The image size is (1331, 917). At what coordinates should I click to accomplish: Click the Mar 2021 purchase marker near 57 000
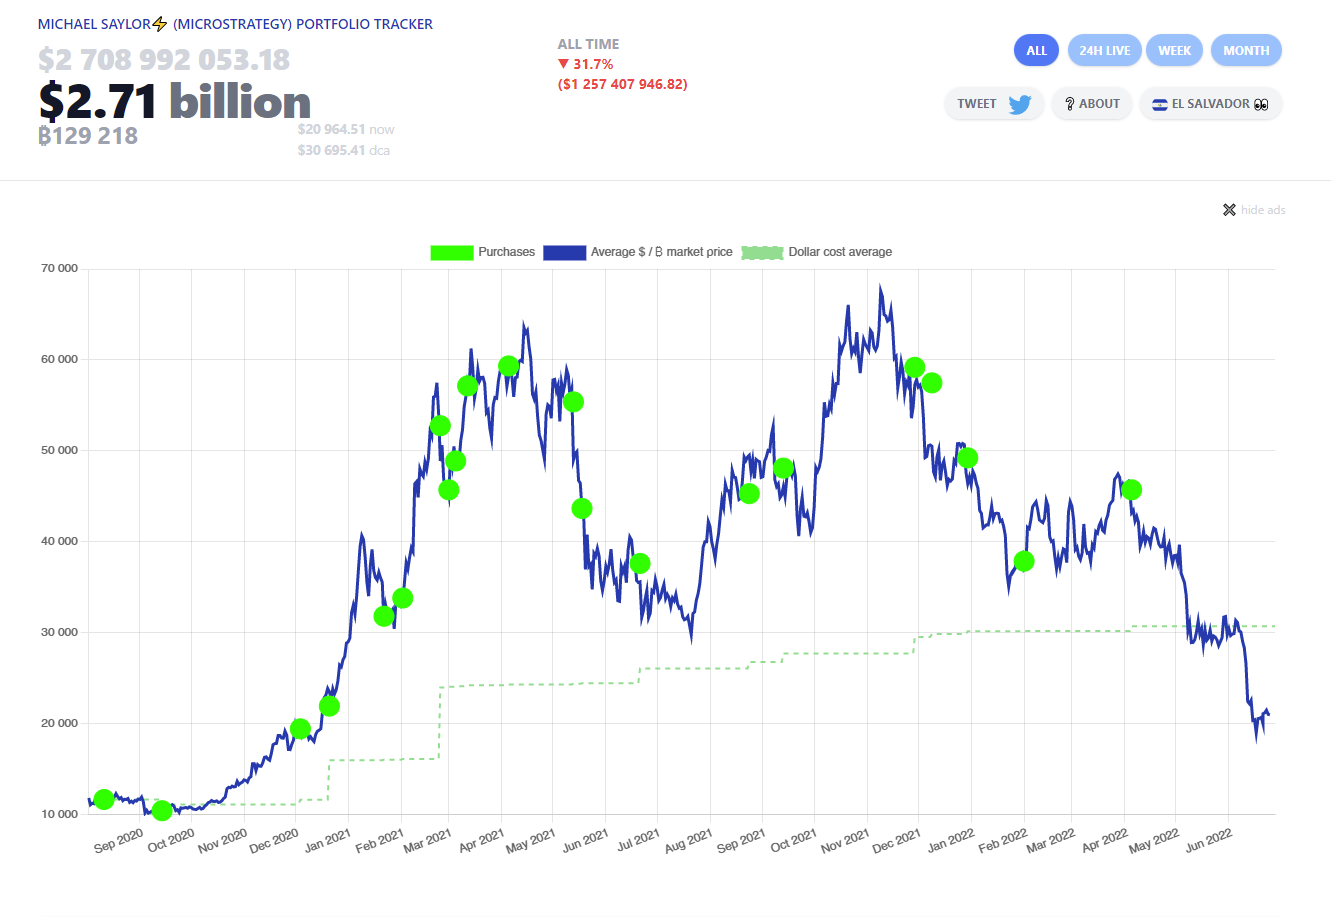pyautogui.click(x=467, y=386)
